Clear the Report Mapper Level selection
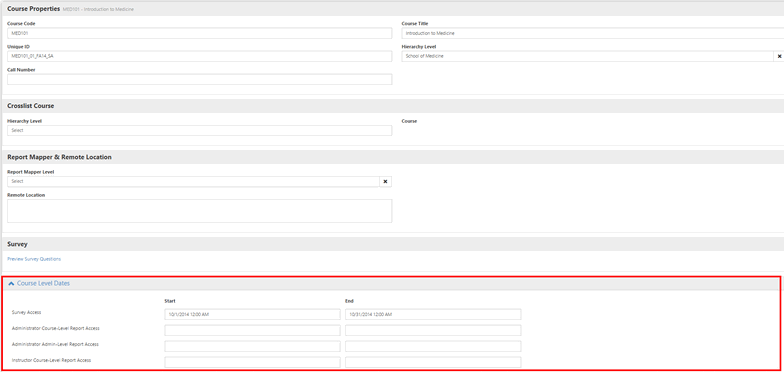784x372 pixels. pyautogui.click(x=385, y=182)
